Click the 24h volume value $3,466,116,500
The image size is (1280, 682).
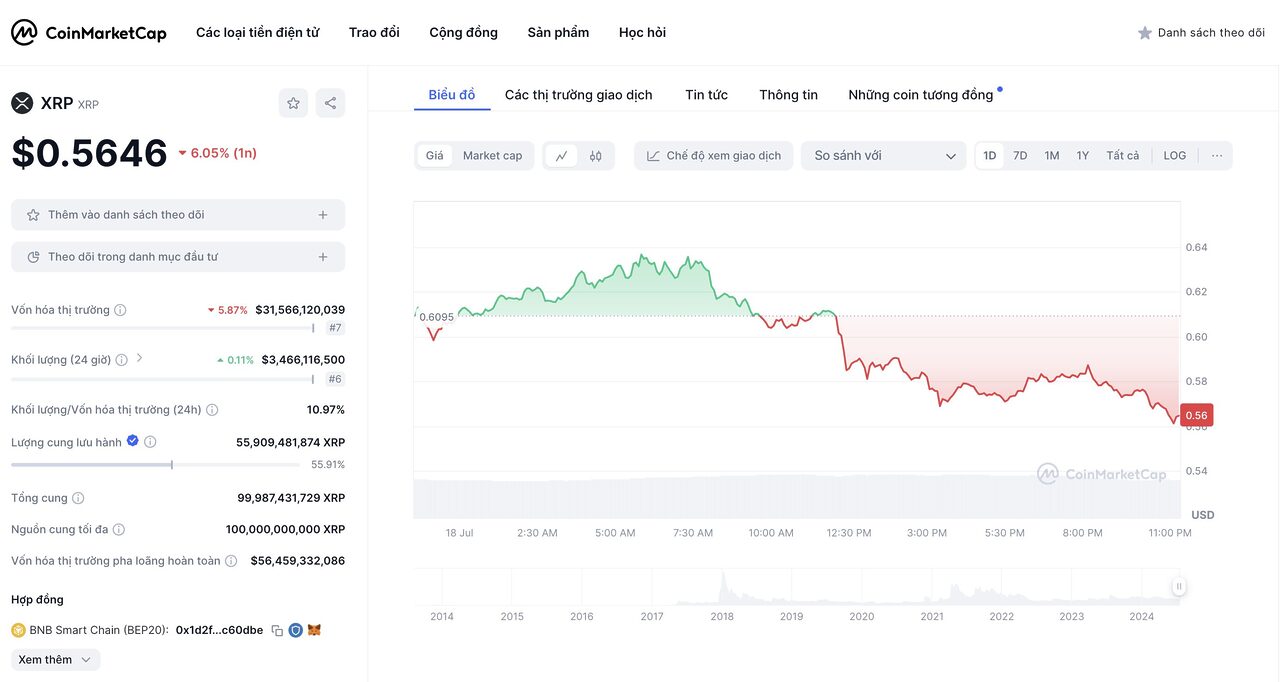coord(303,360)
